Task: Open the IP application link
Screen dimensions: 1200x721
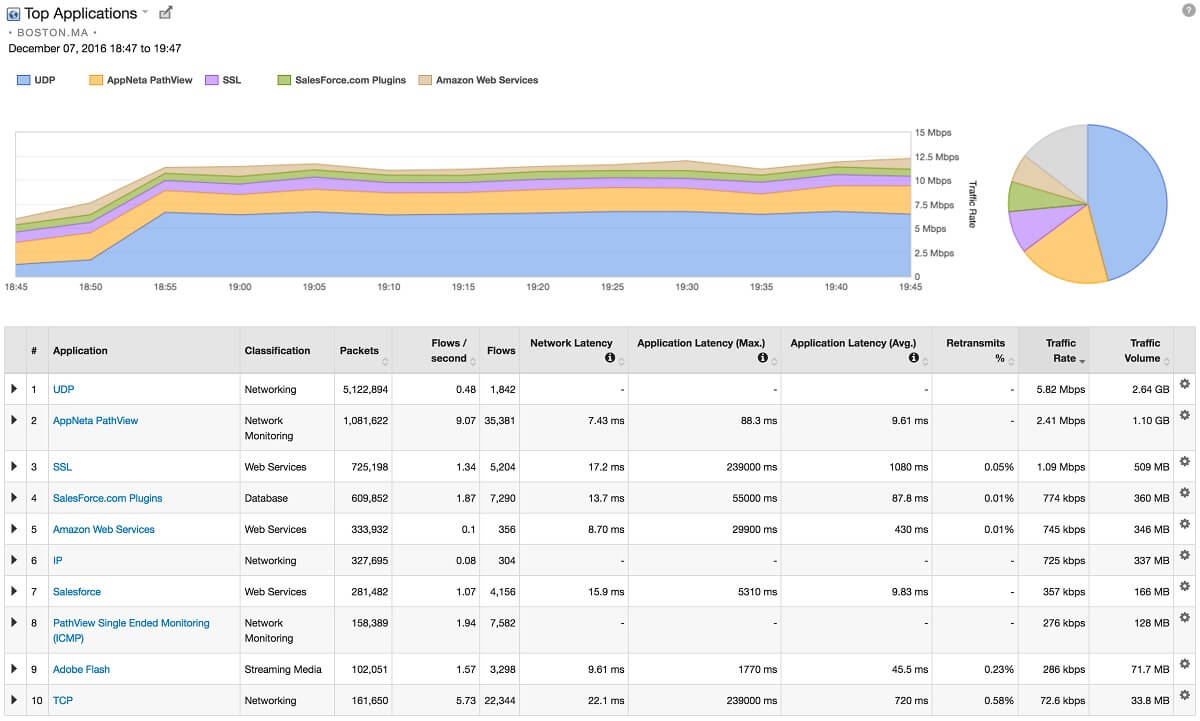Action: point(57,560)
